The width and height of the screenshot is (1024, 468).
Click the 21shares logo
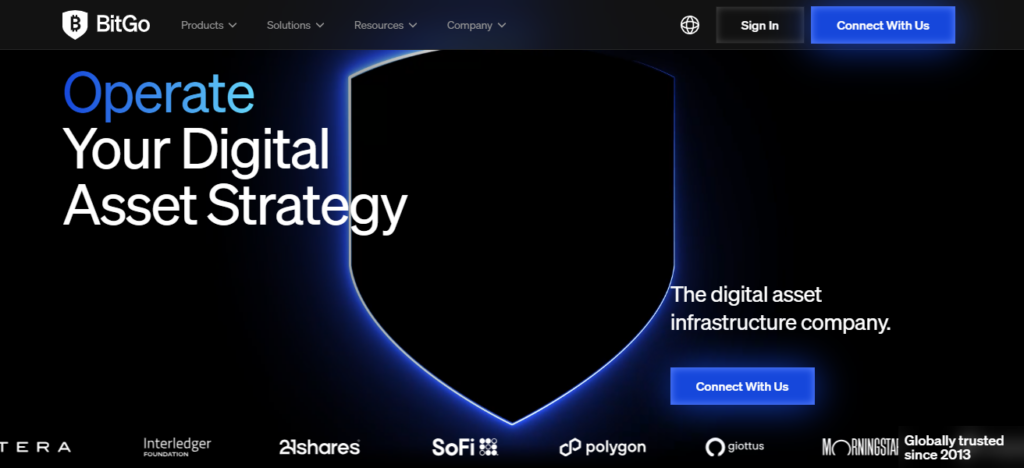(x=319, y=447)
